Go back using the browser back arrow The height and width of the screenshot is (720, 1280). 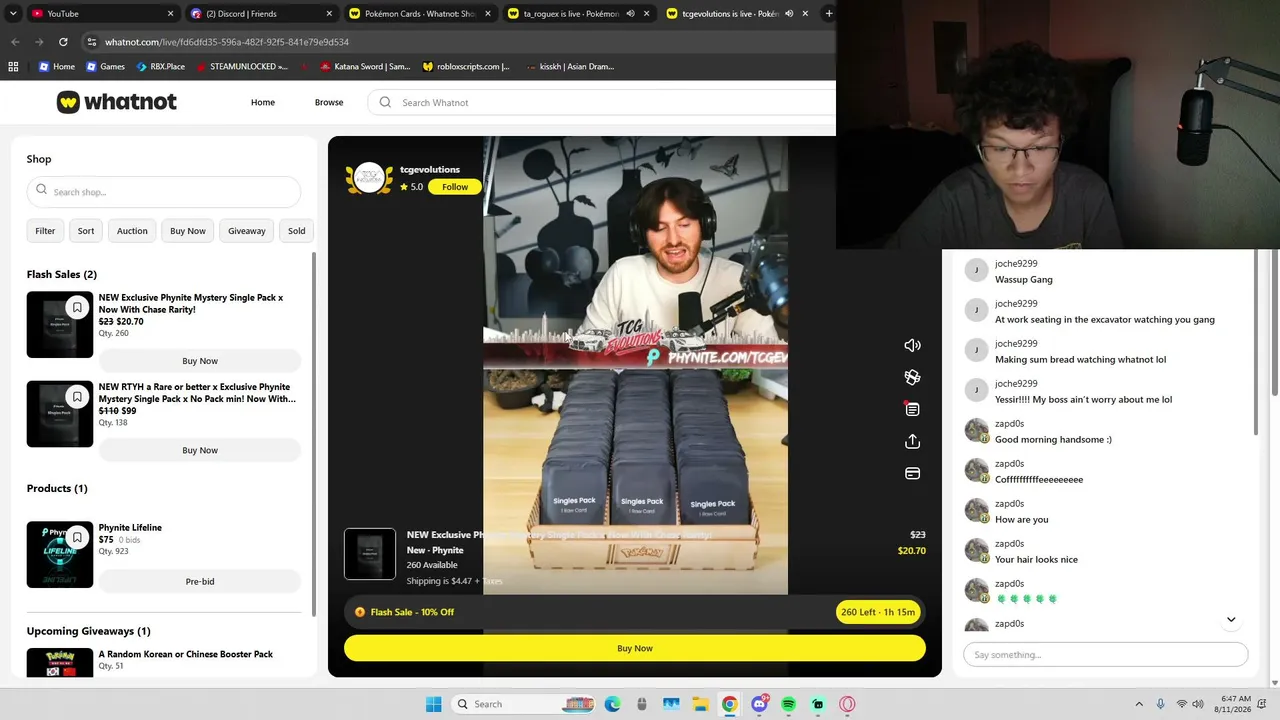15,42
